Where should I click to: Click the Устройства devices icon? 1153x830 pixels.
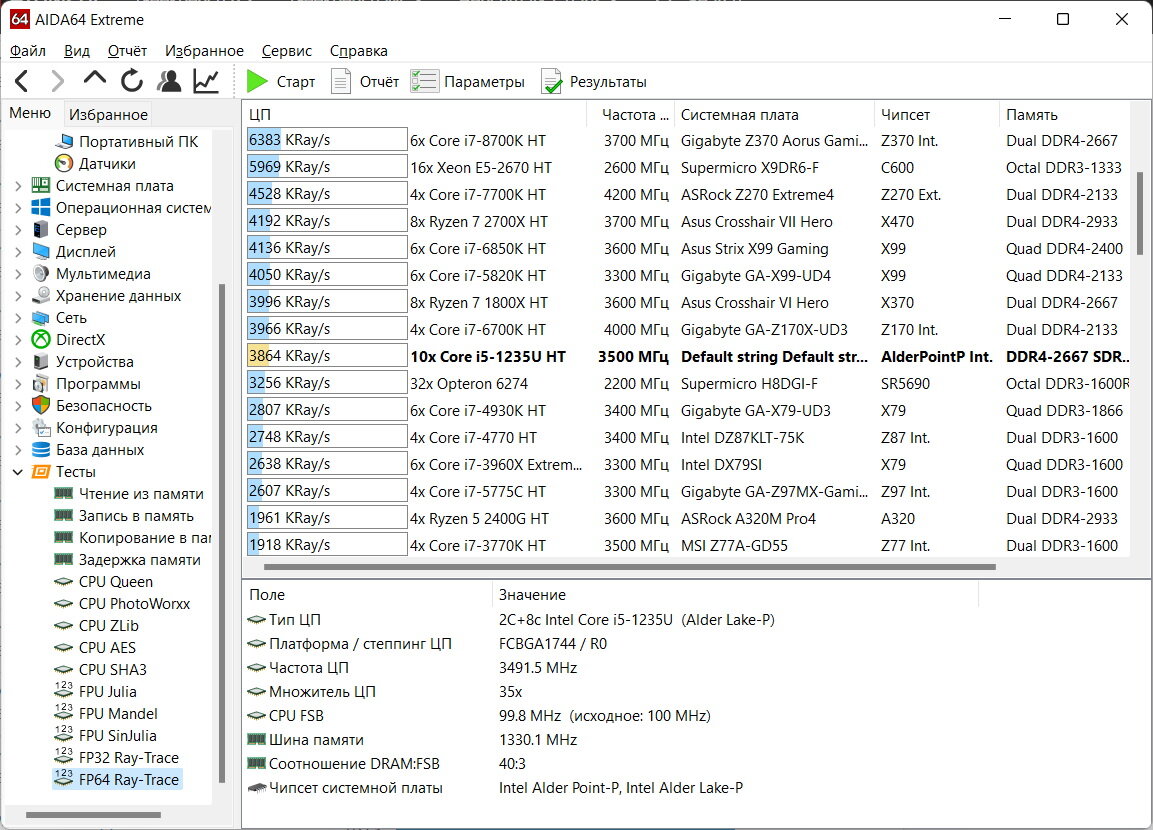pos(41,362)
